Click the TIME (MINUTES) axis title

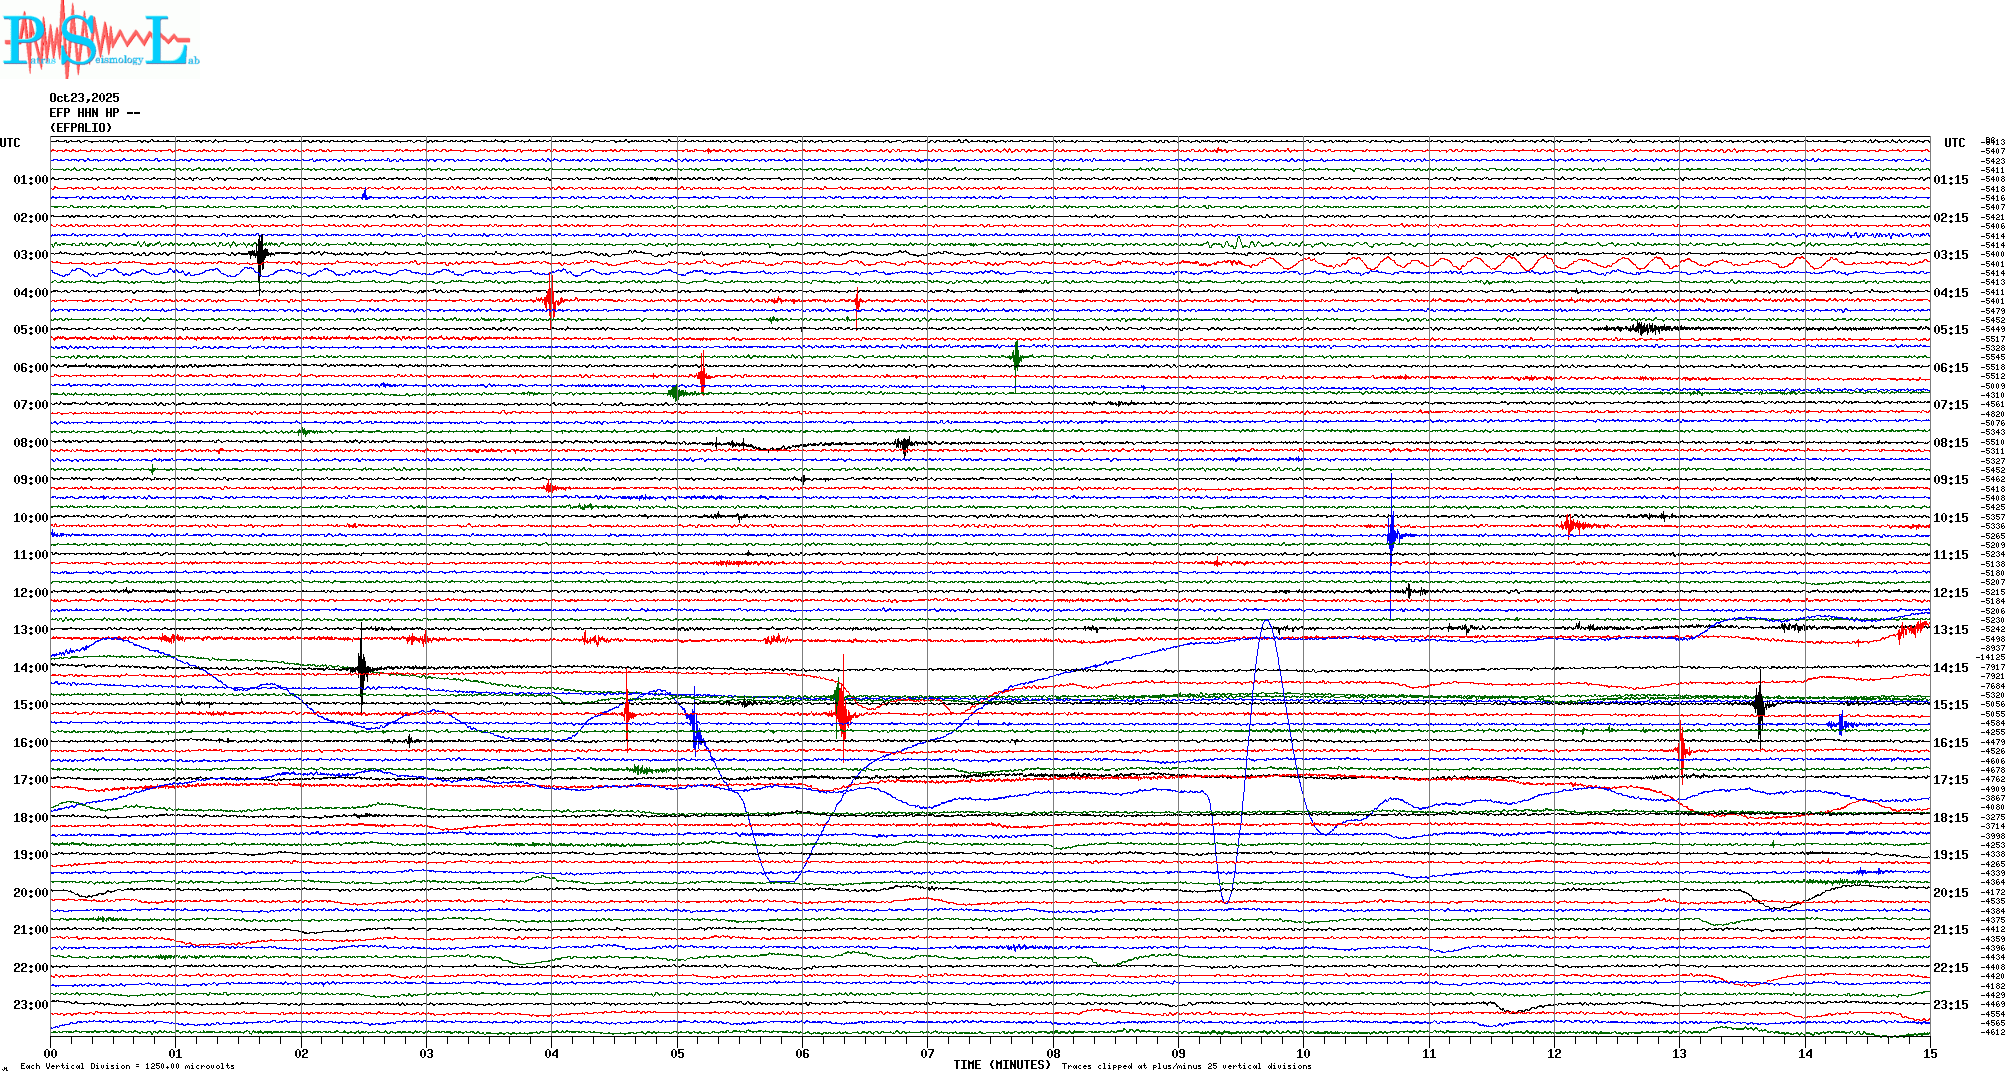point(1001,1065)
